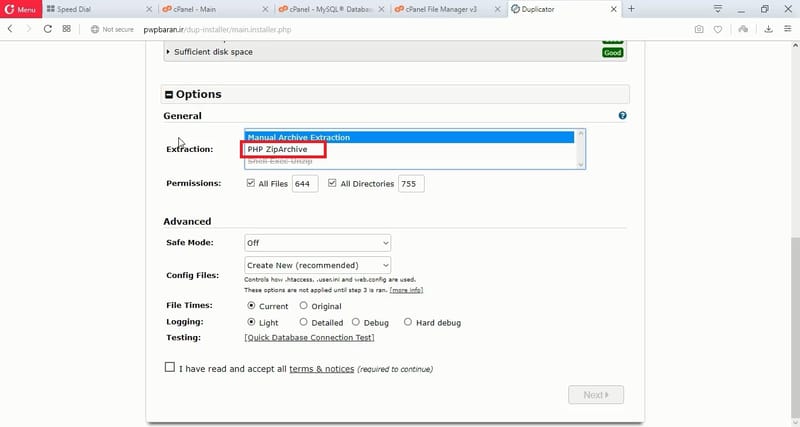The image size is (800, 427).
Task: Open the Speed Dial start page icon
Action: coord(66,29)
